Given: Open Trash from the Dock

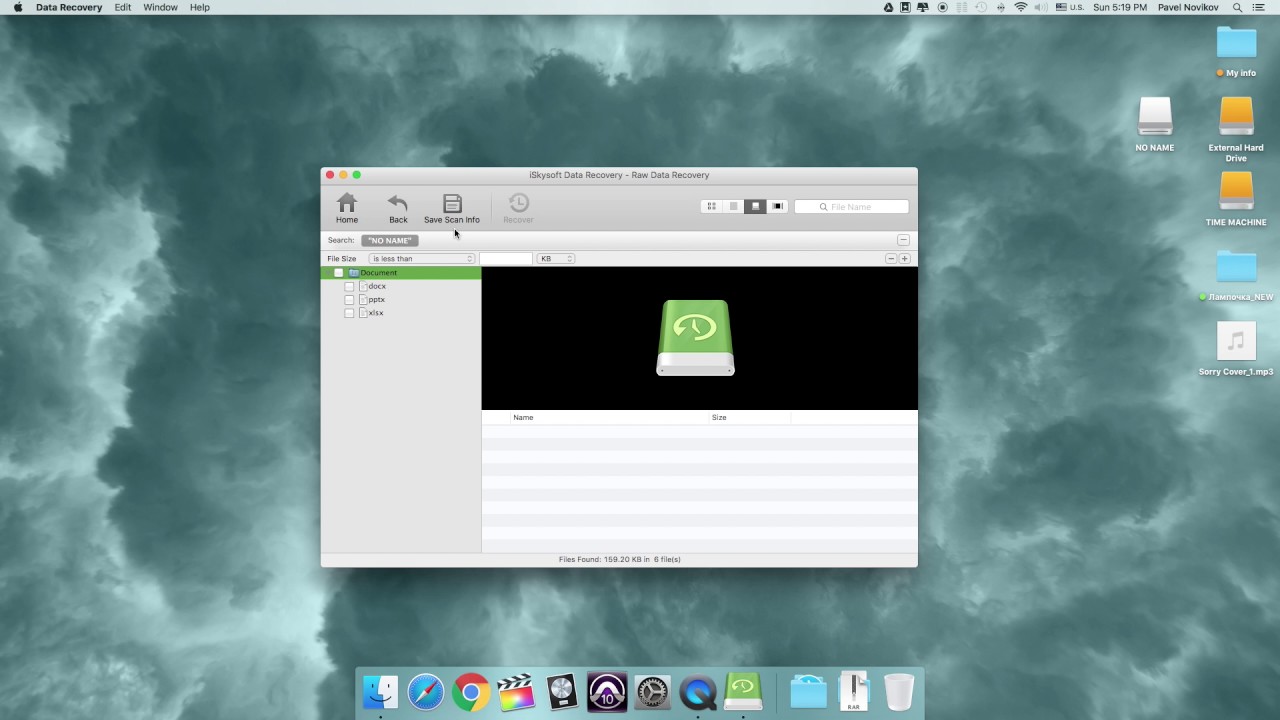Looking at the screenshot, I should tap(899, 691).
